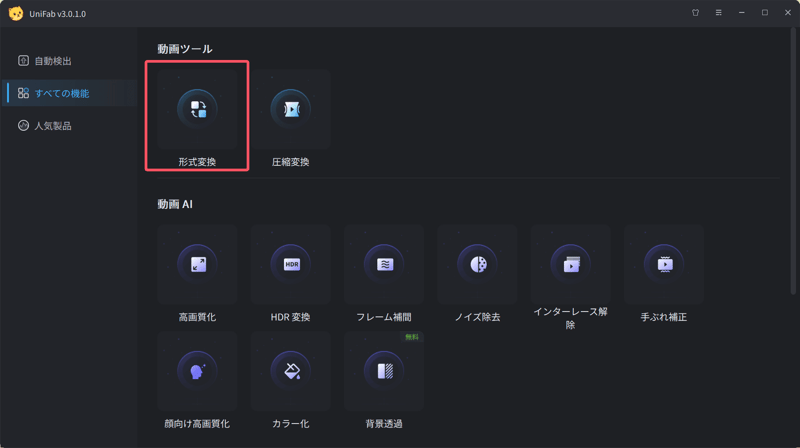Select the フレーム補間 frame interpolation tool
This screenshot has height=448, width=800.
[384, 264]
